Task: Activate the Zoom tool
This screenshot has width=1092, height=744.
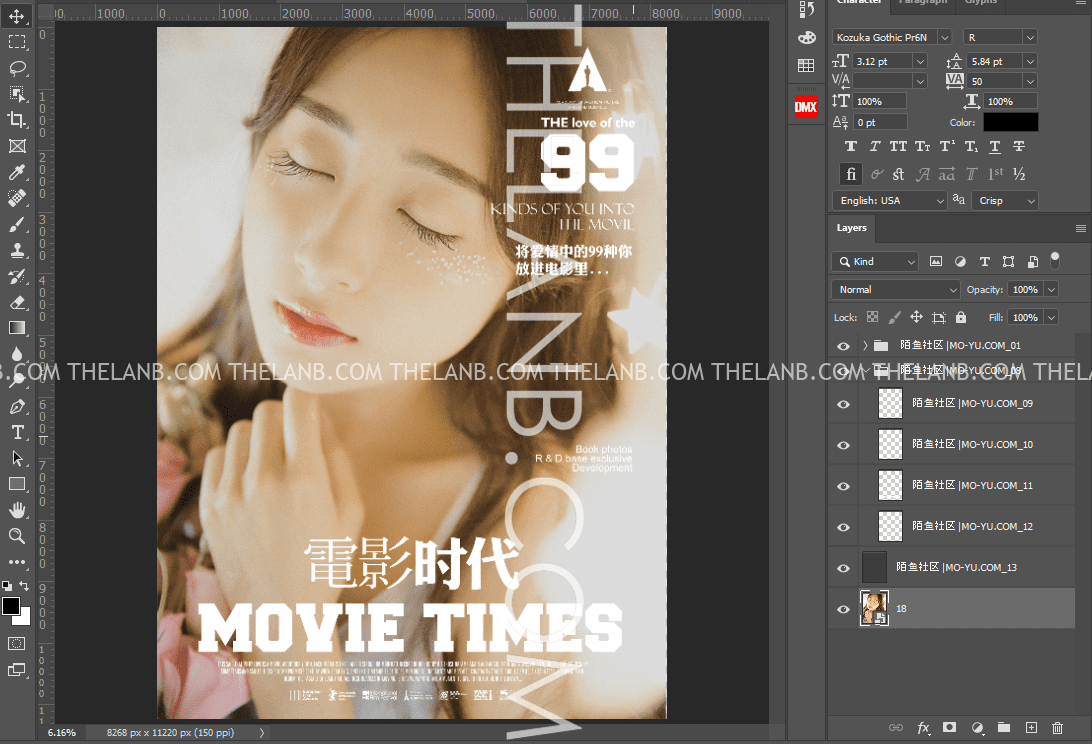Action: tap(17, 536)
